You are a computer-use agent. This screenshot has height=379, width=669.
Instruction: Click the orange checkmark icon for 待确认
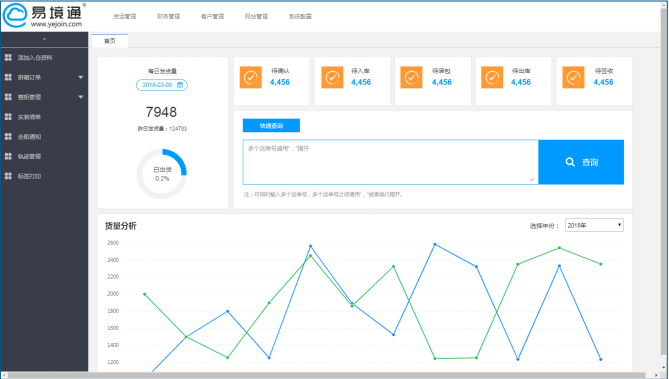[x=251, y=77]
